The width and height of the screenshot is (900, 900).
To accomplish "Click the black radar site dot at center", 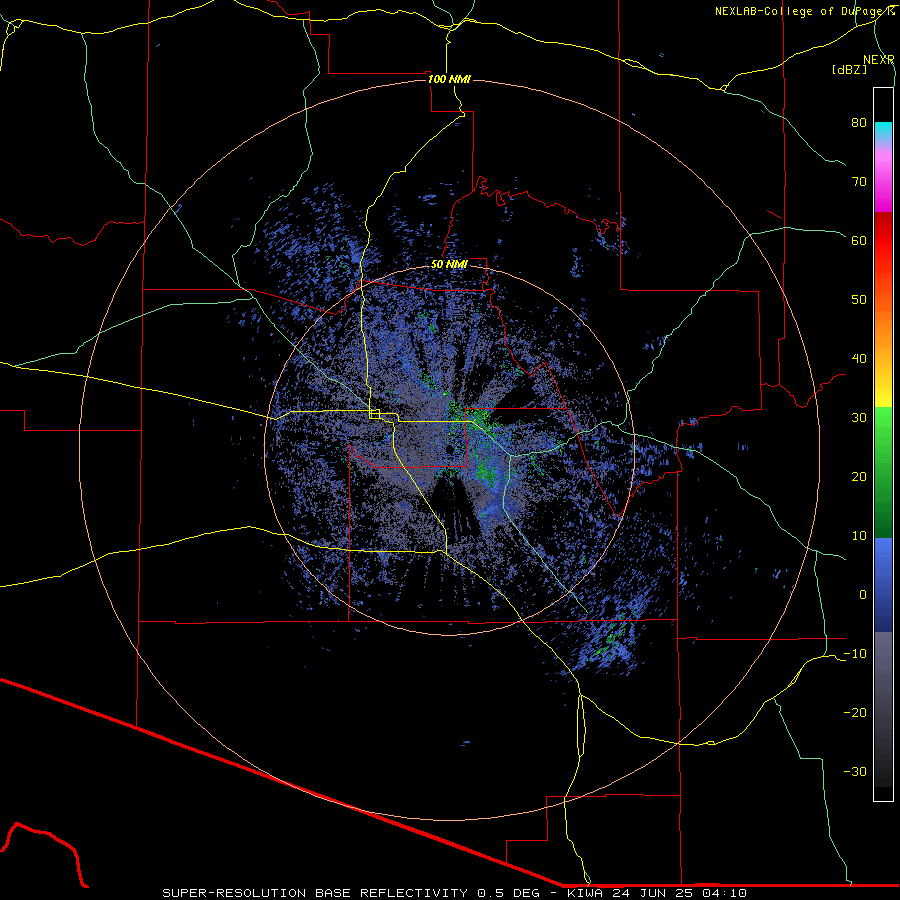I will click(449, 449).
